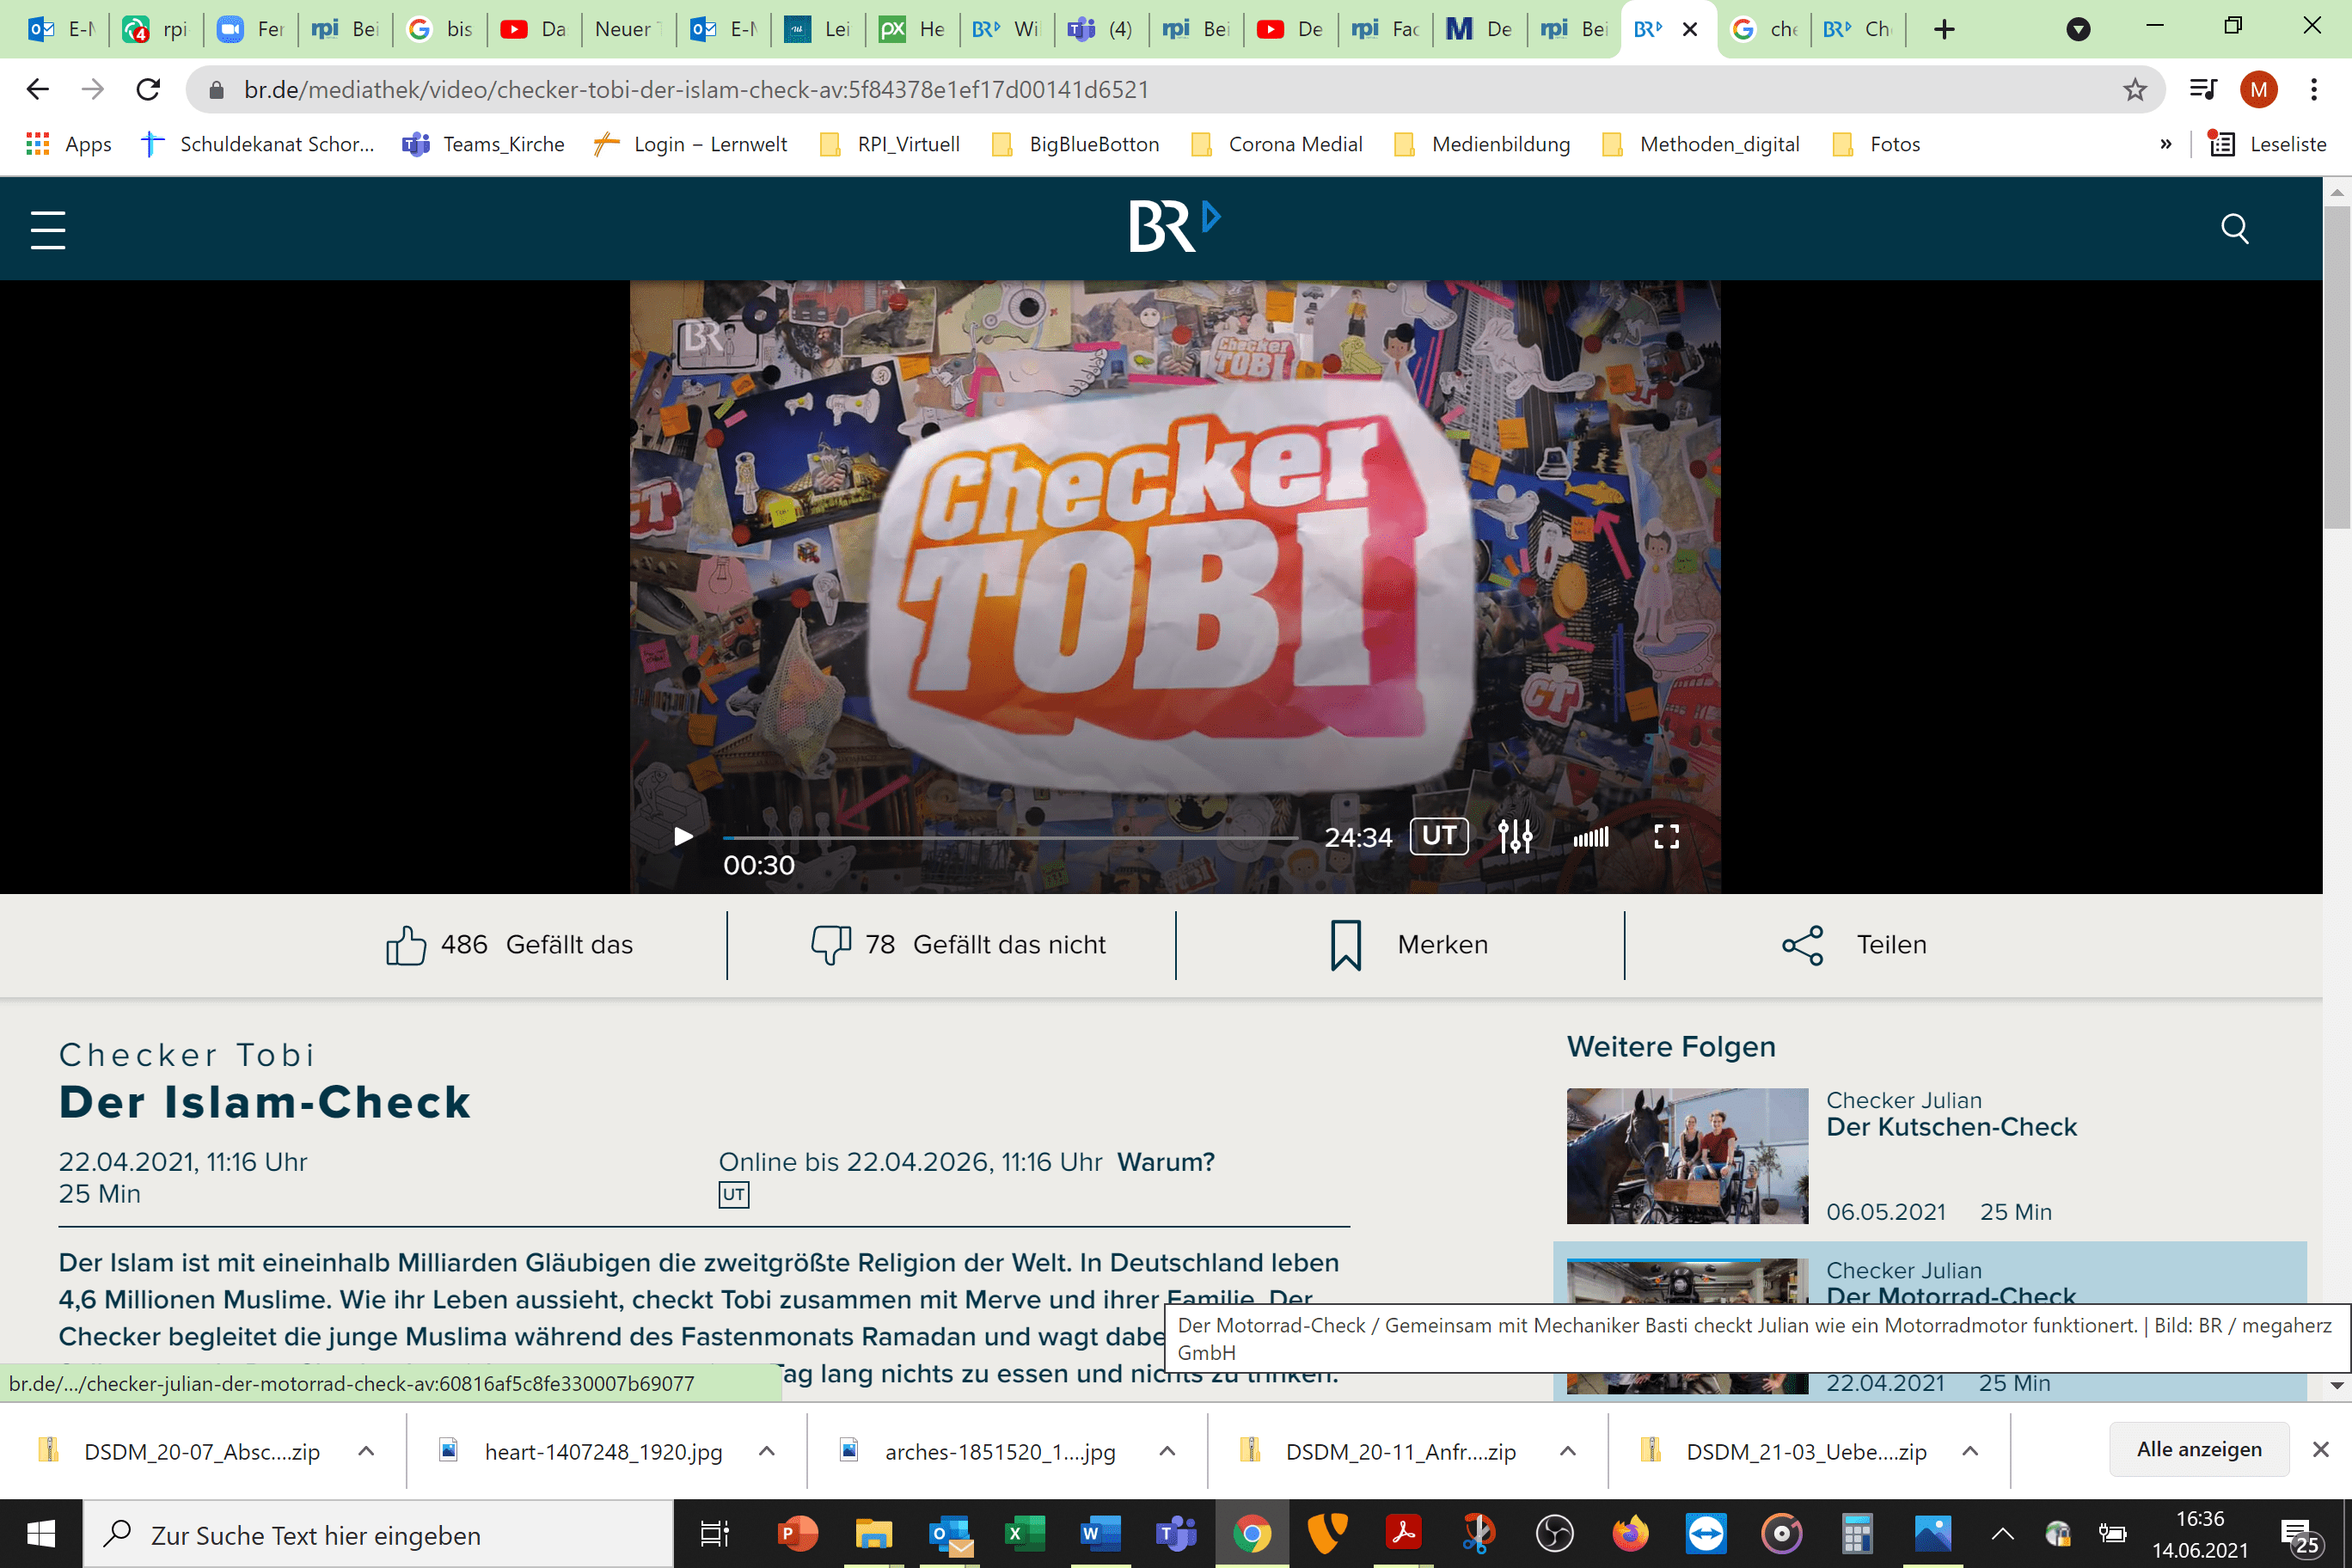The image size is (2352, 1568).
Task: Open video quality settings sliders icon
Action: tap(1515, 836)
